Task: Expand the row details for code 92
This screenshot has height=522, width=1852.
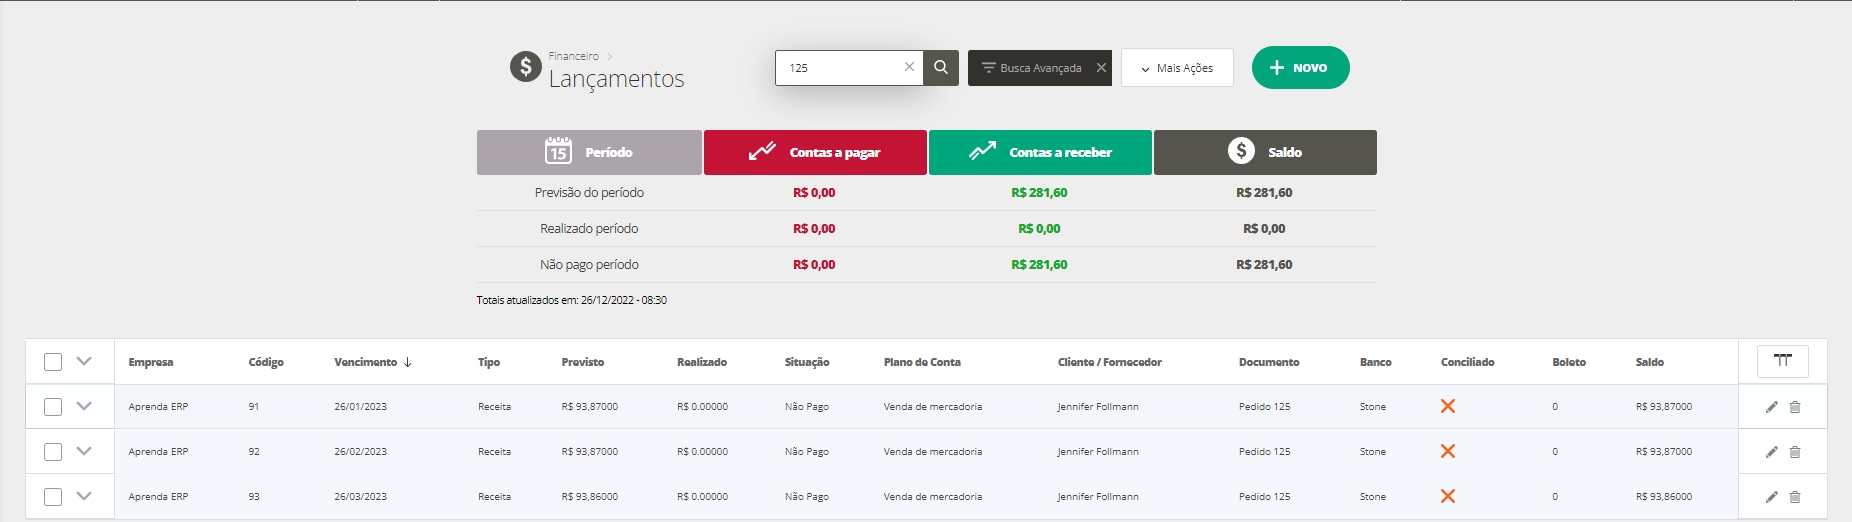Action: (84, 451)
